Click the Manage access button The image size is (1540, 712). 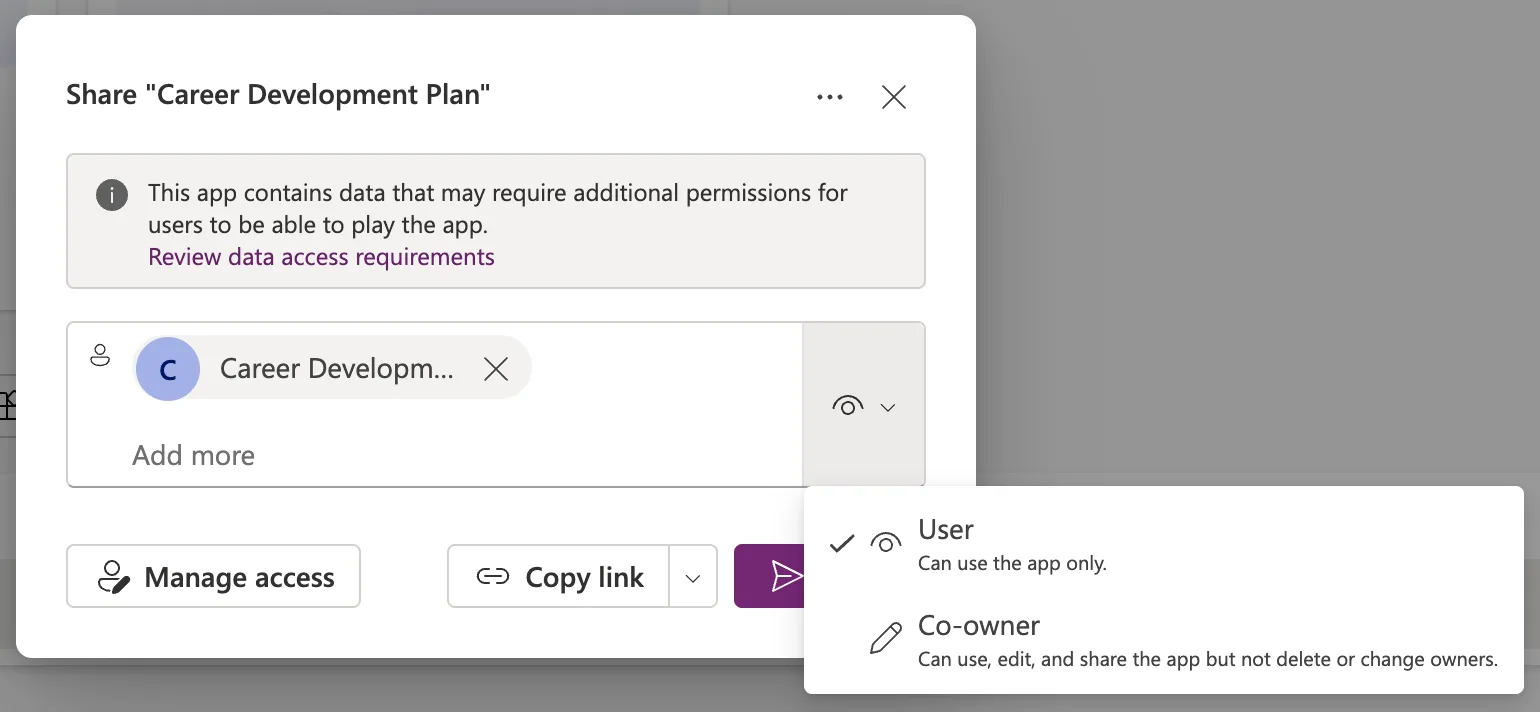[213, 576]
